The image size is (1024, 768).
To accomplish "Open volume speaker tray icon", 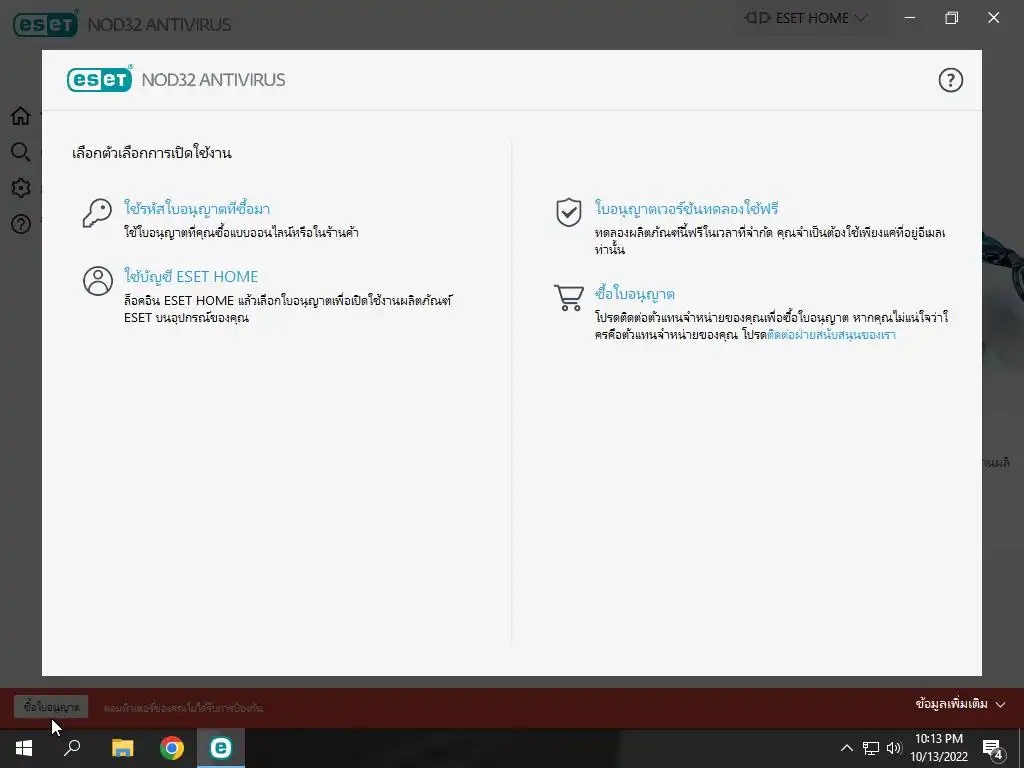I will point(893,748).
